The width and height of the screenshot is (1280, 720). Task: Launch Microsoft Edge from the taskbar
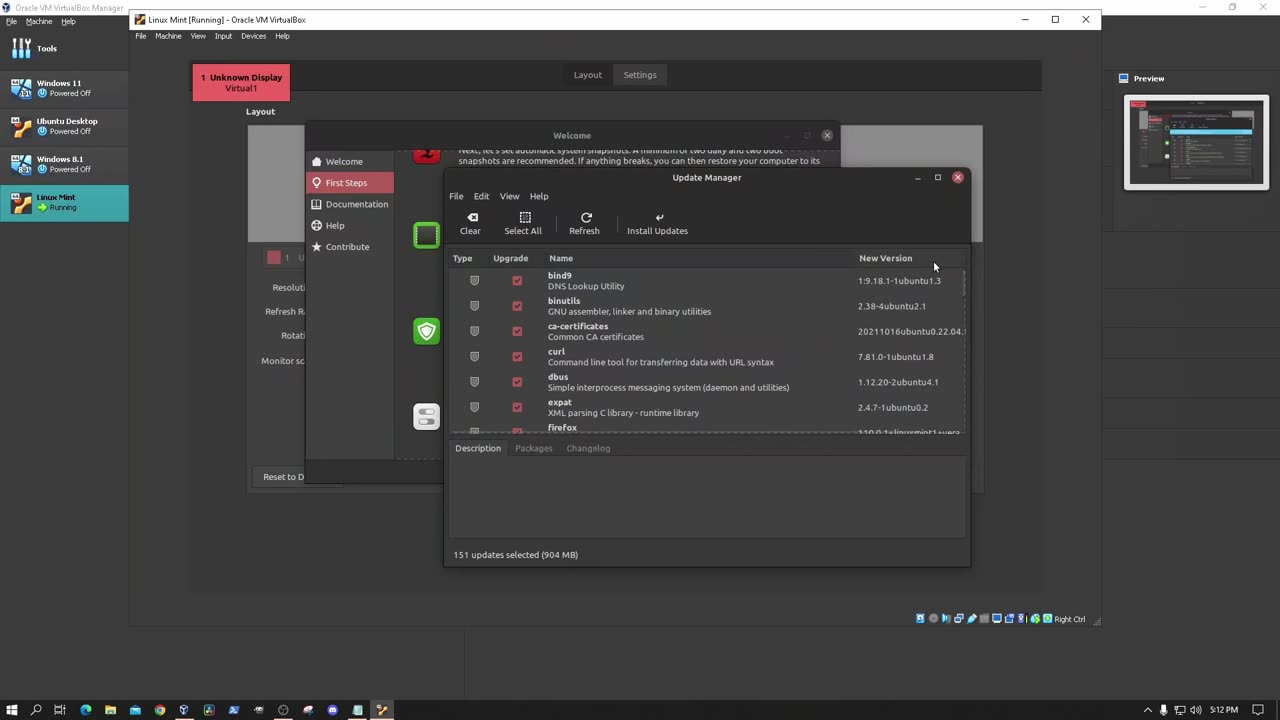(86, 710)
